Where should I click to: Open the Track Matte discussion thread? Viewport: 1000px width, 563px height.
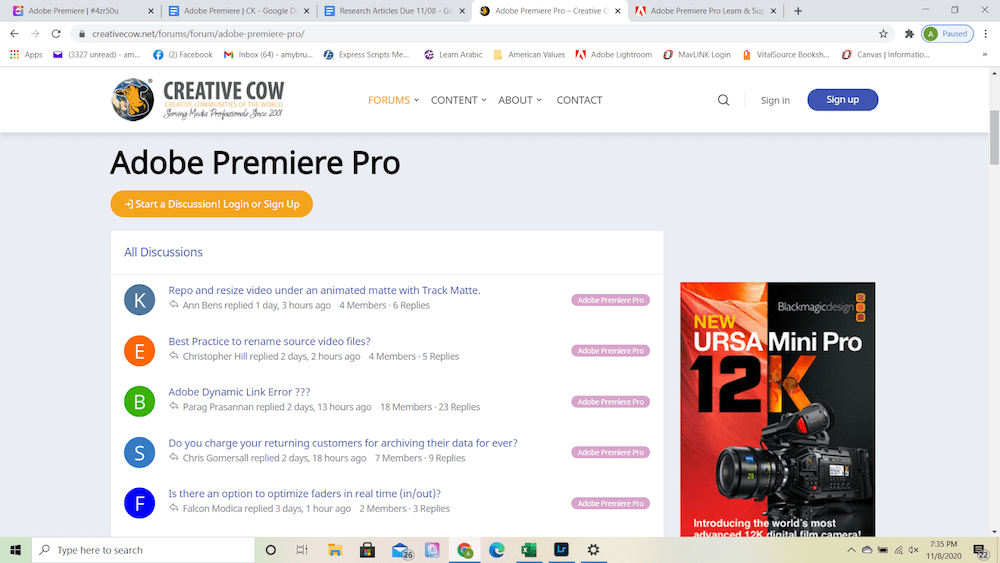tap(324, 290)
